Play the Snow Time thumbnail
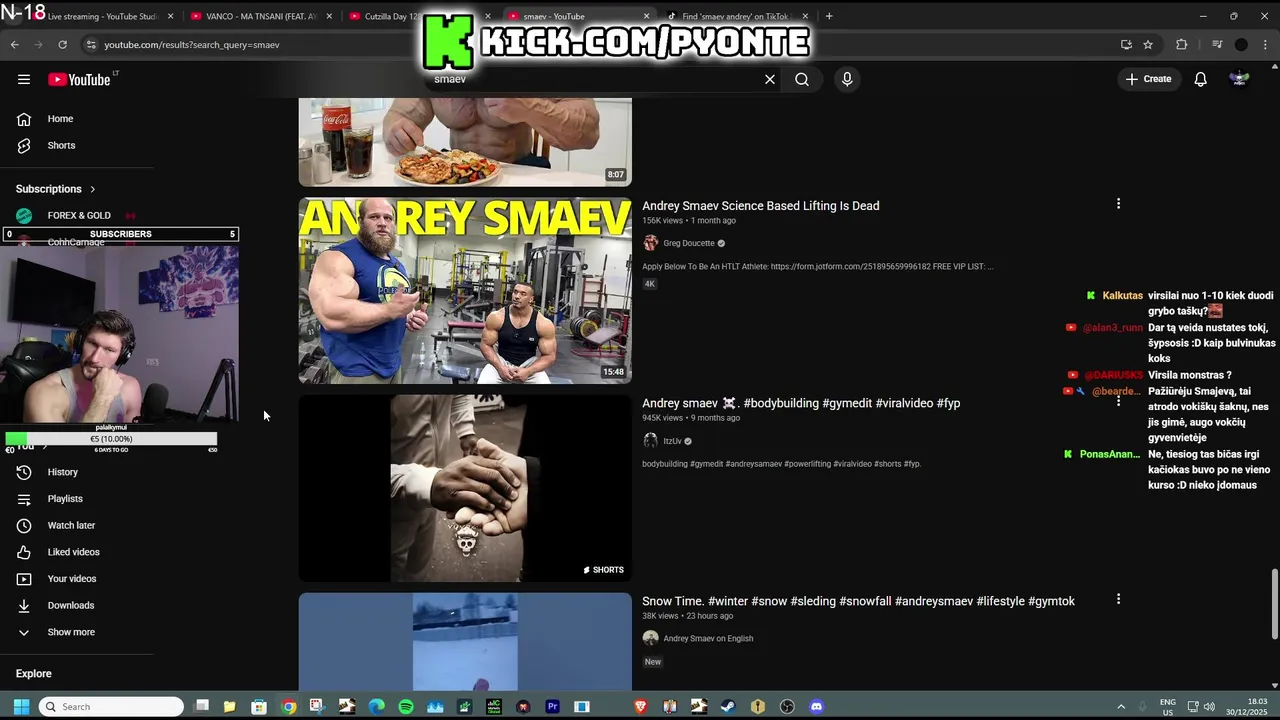Viewport: 1280px width, 720px height. coord(465,641)
